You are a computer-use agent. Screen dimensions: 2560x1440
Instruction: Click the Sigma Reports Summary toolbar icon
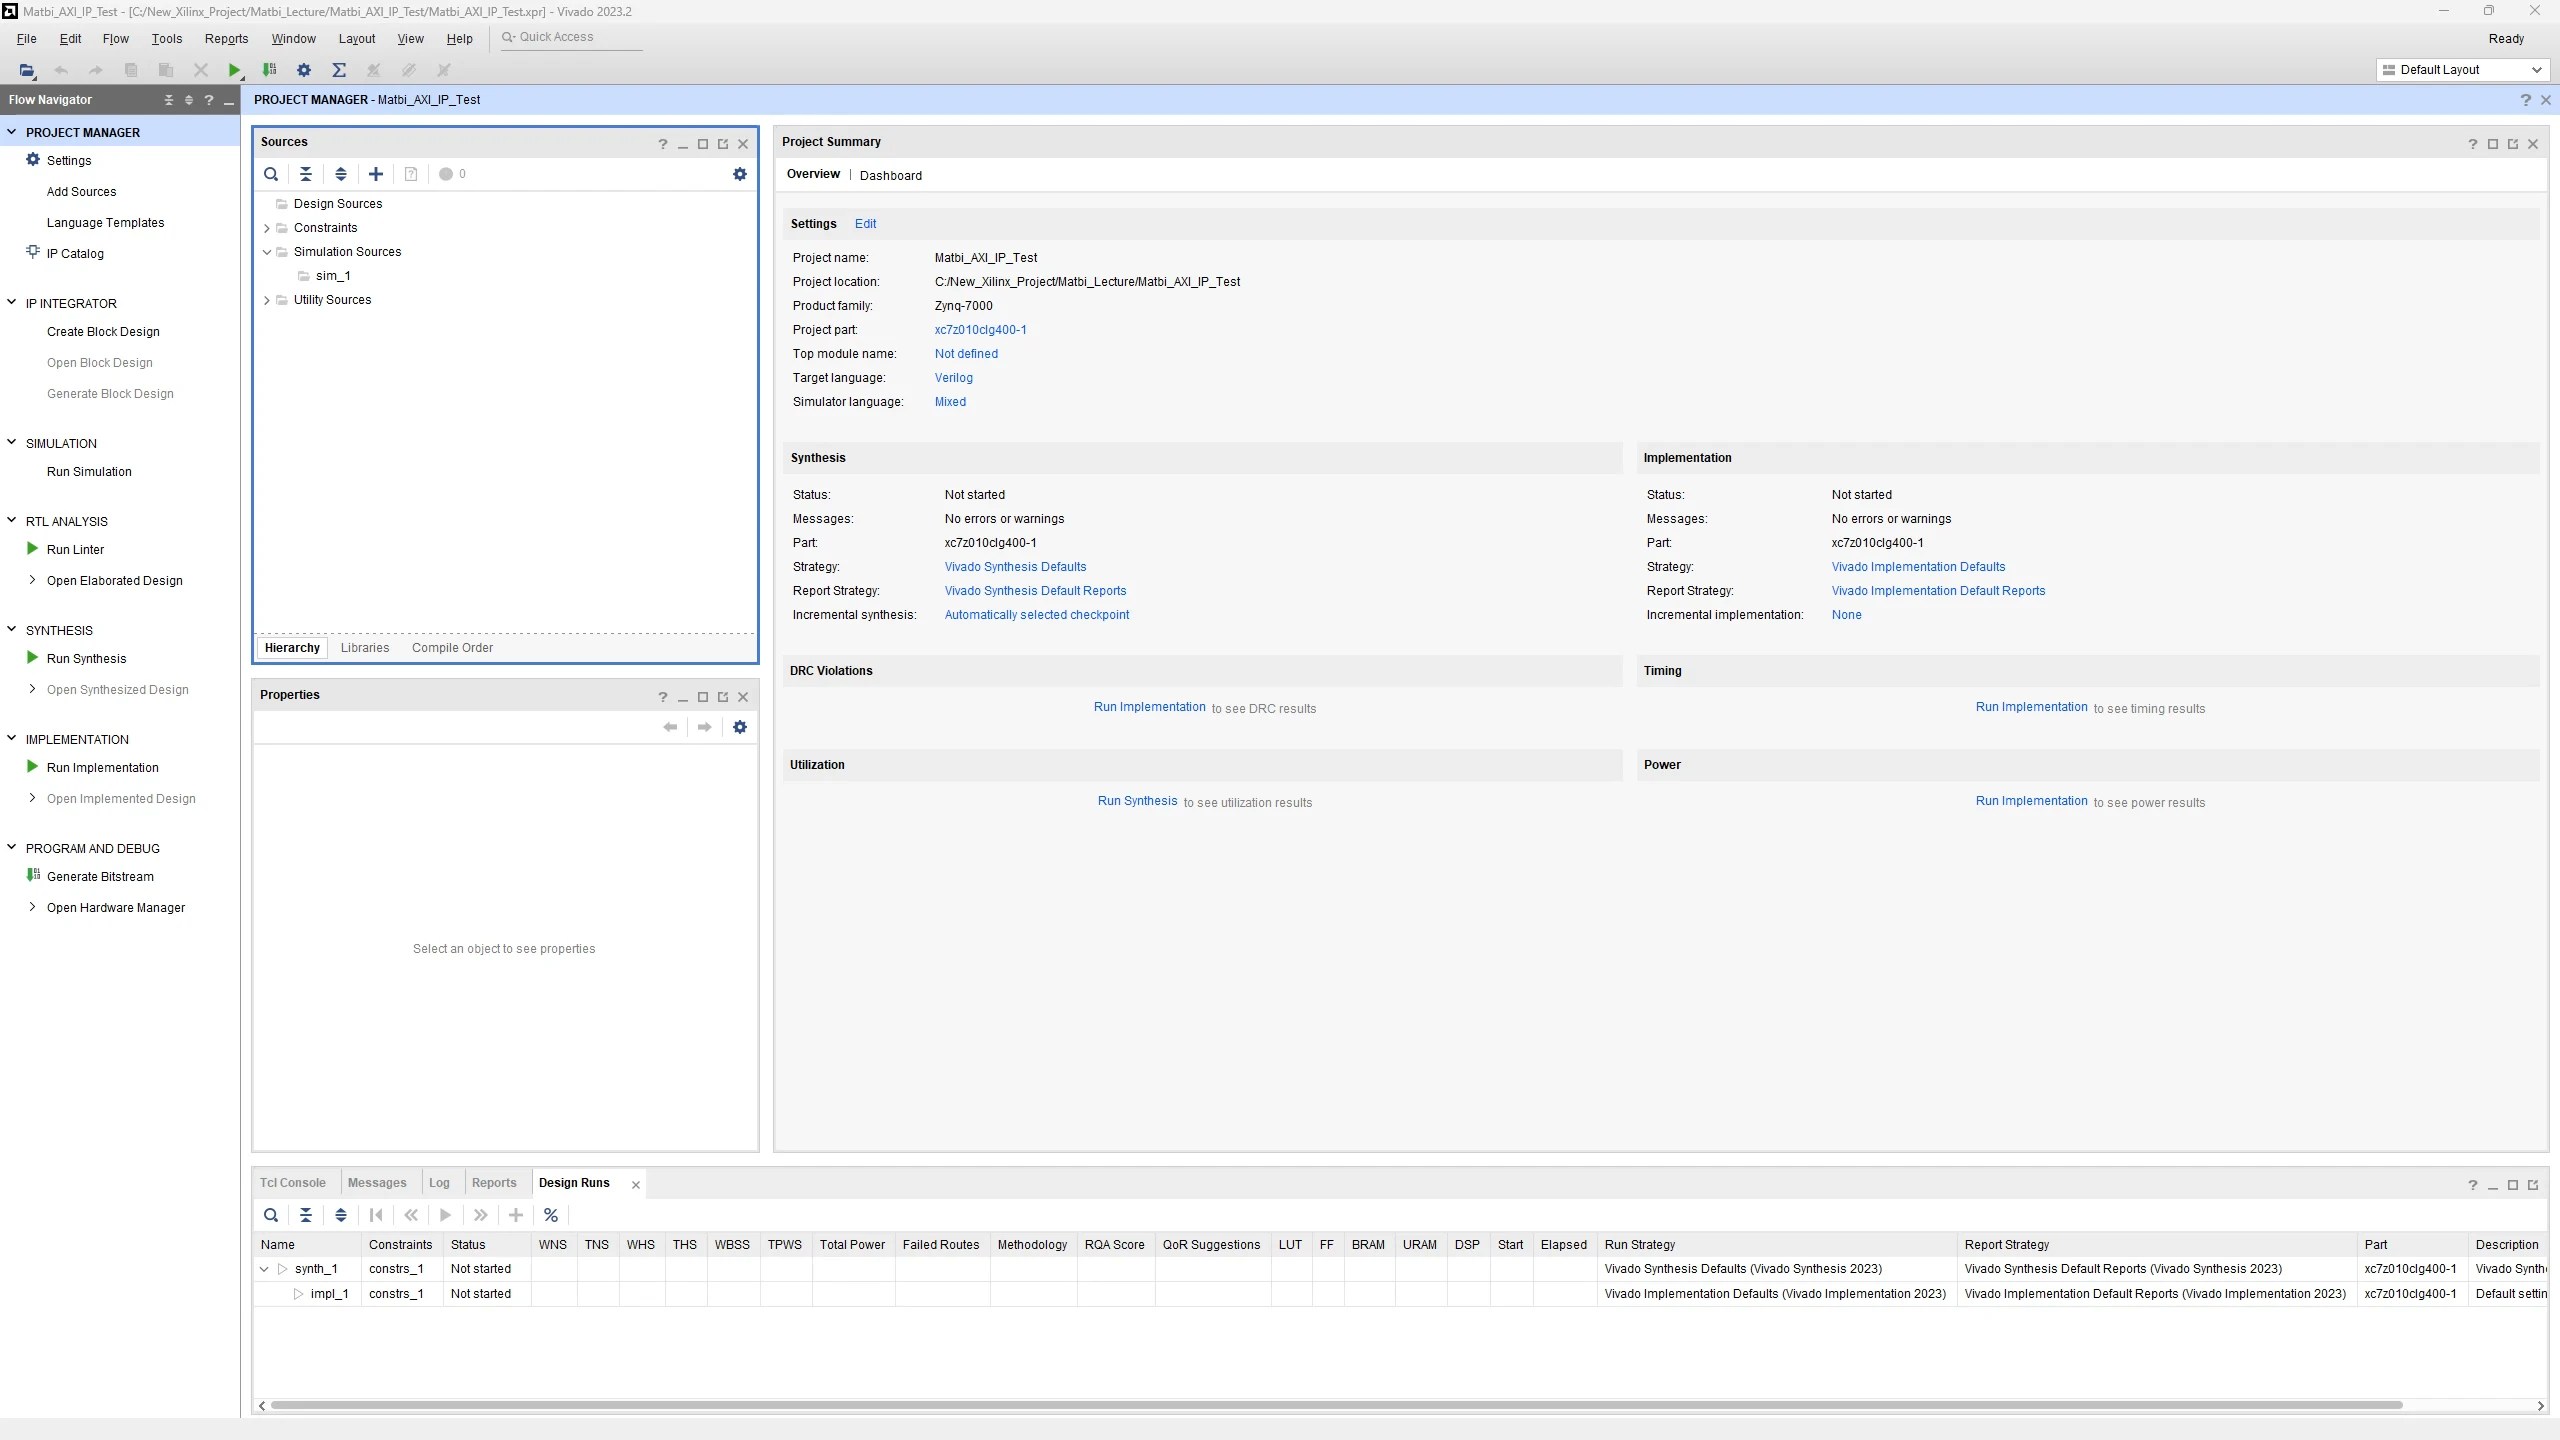(339, 70)
